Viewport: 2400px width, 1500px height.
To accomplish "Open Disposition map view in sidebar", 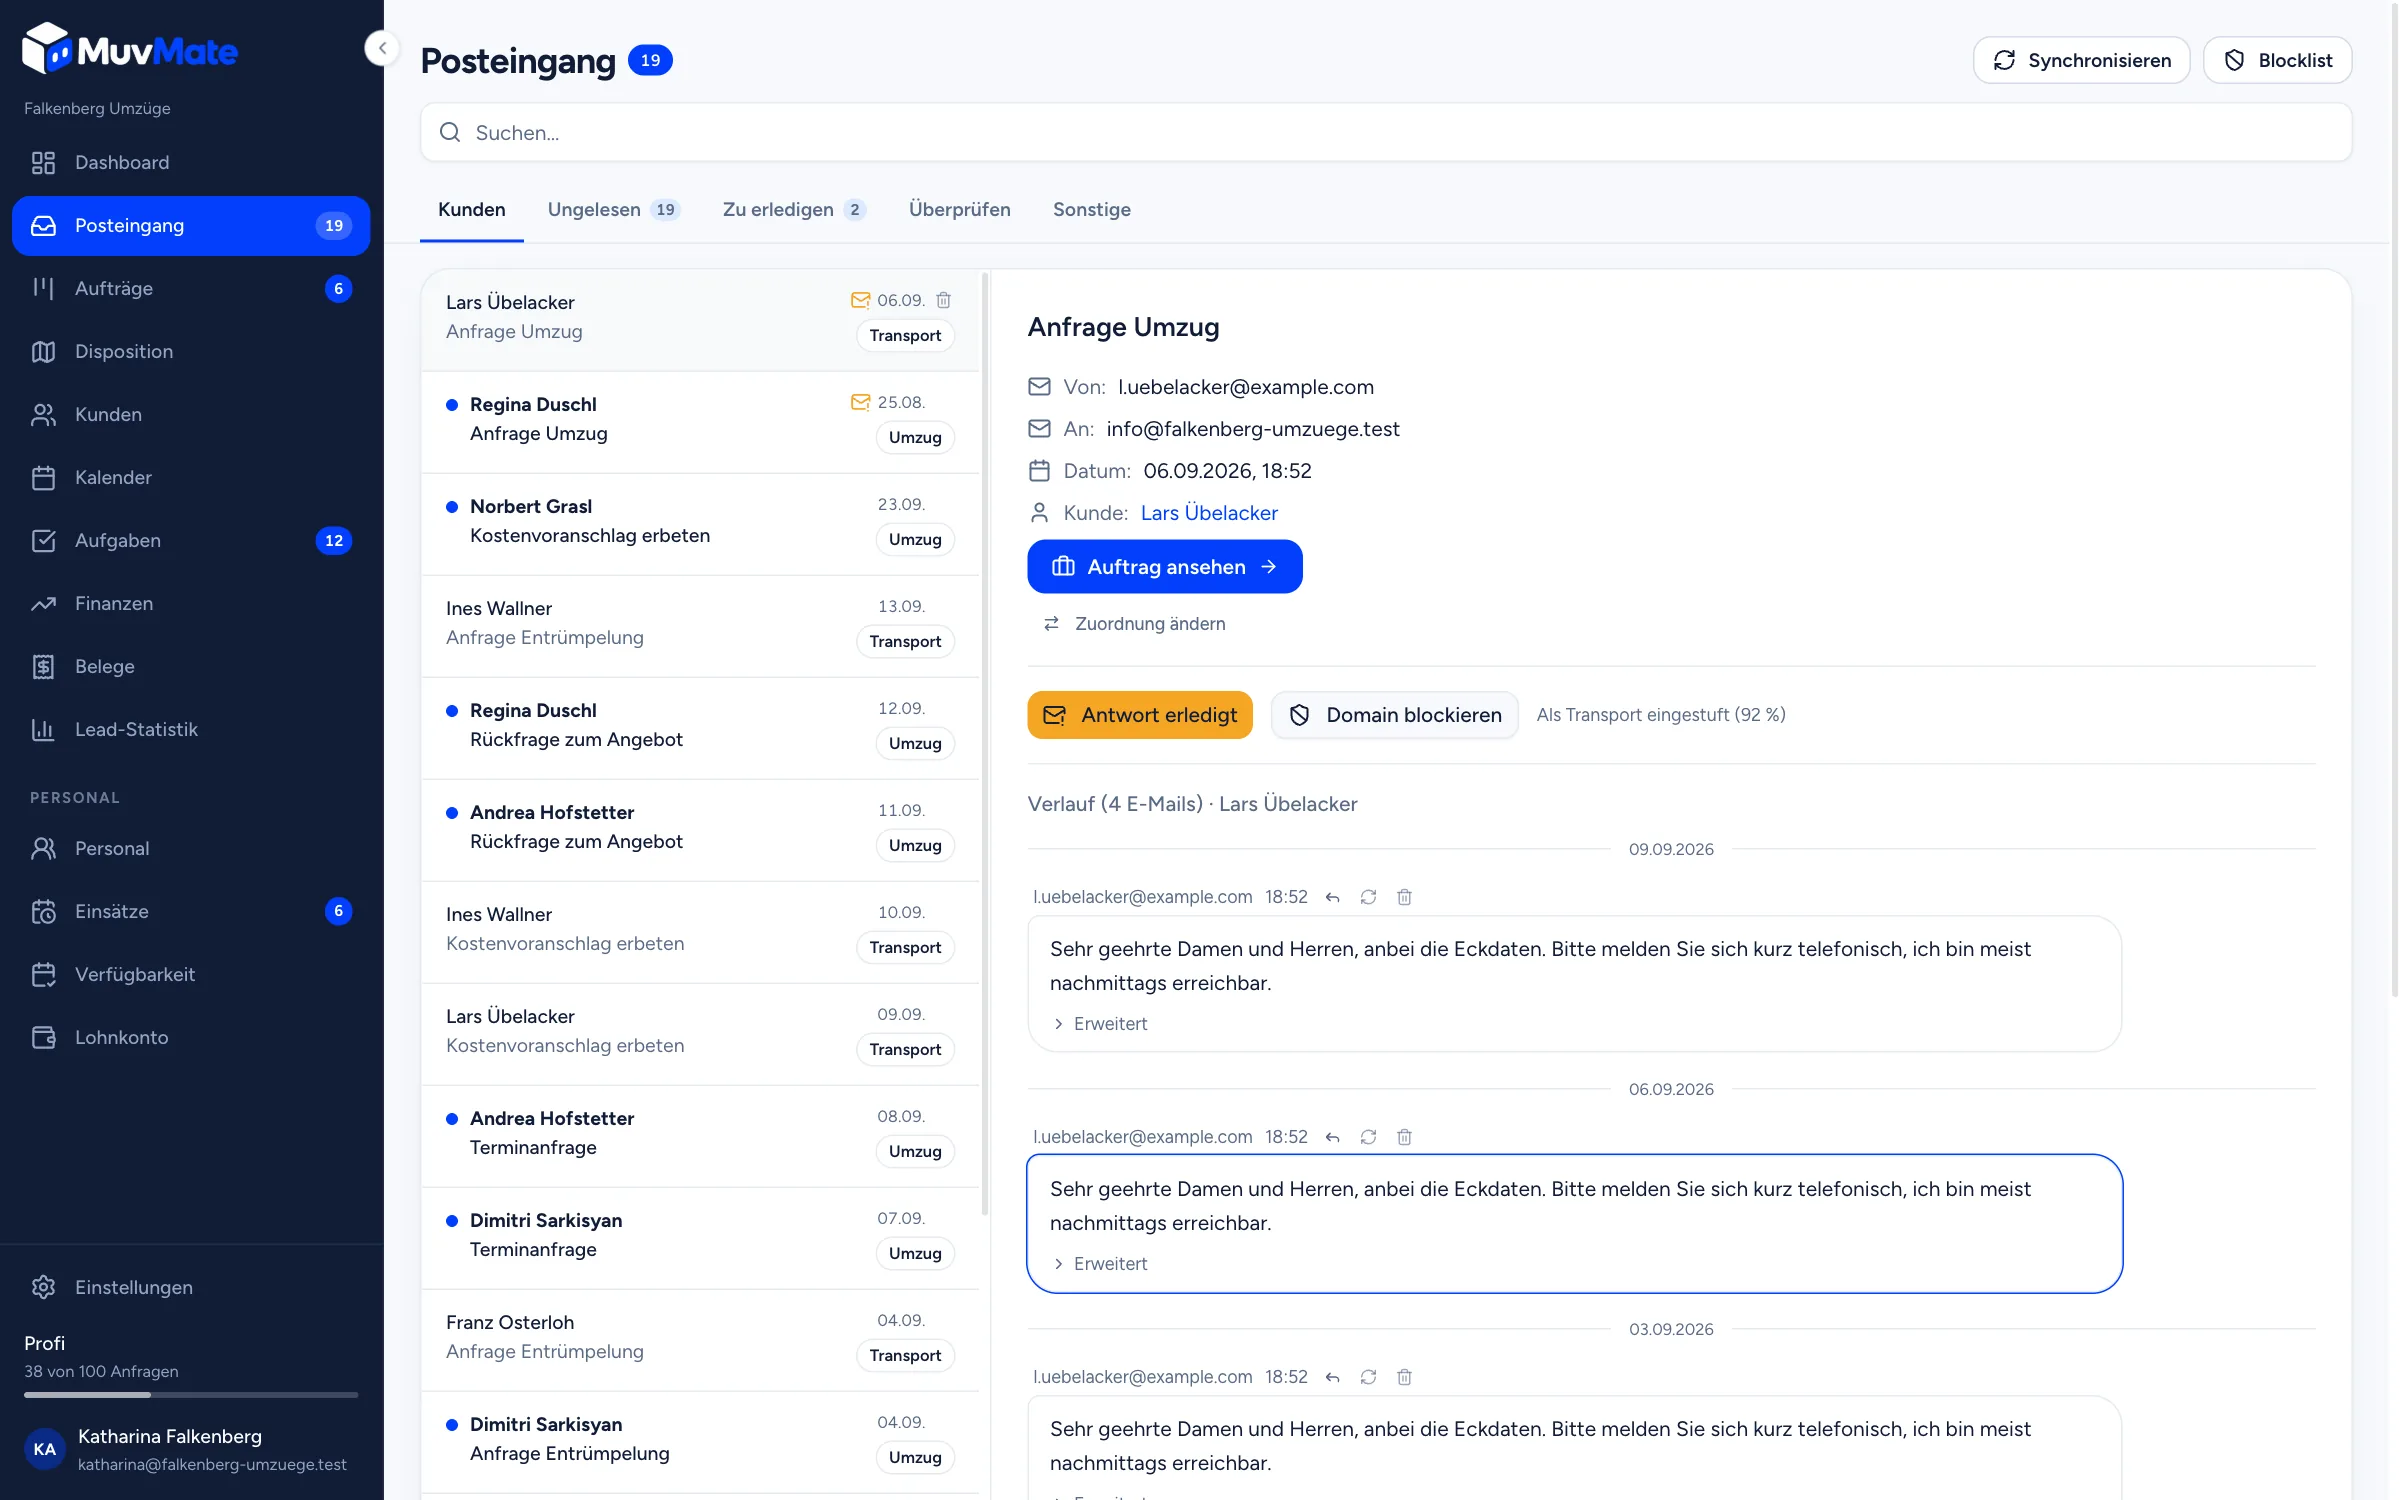I will [191, 351].
